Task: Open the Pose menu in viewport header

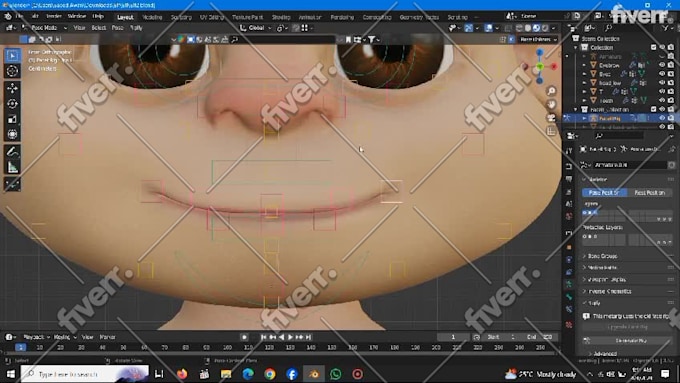Action: 118,27
